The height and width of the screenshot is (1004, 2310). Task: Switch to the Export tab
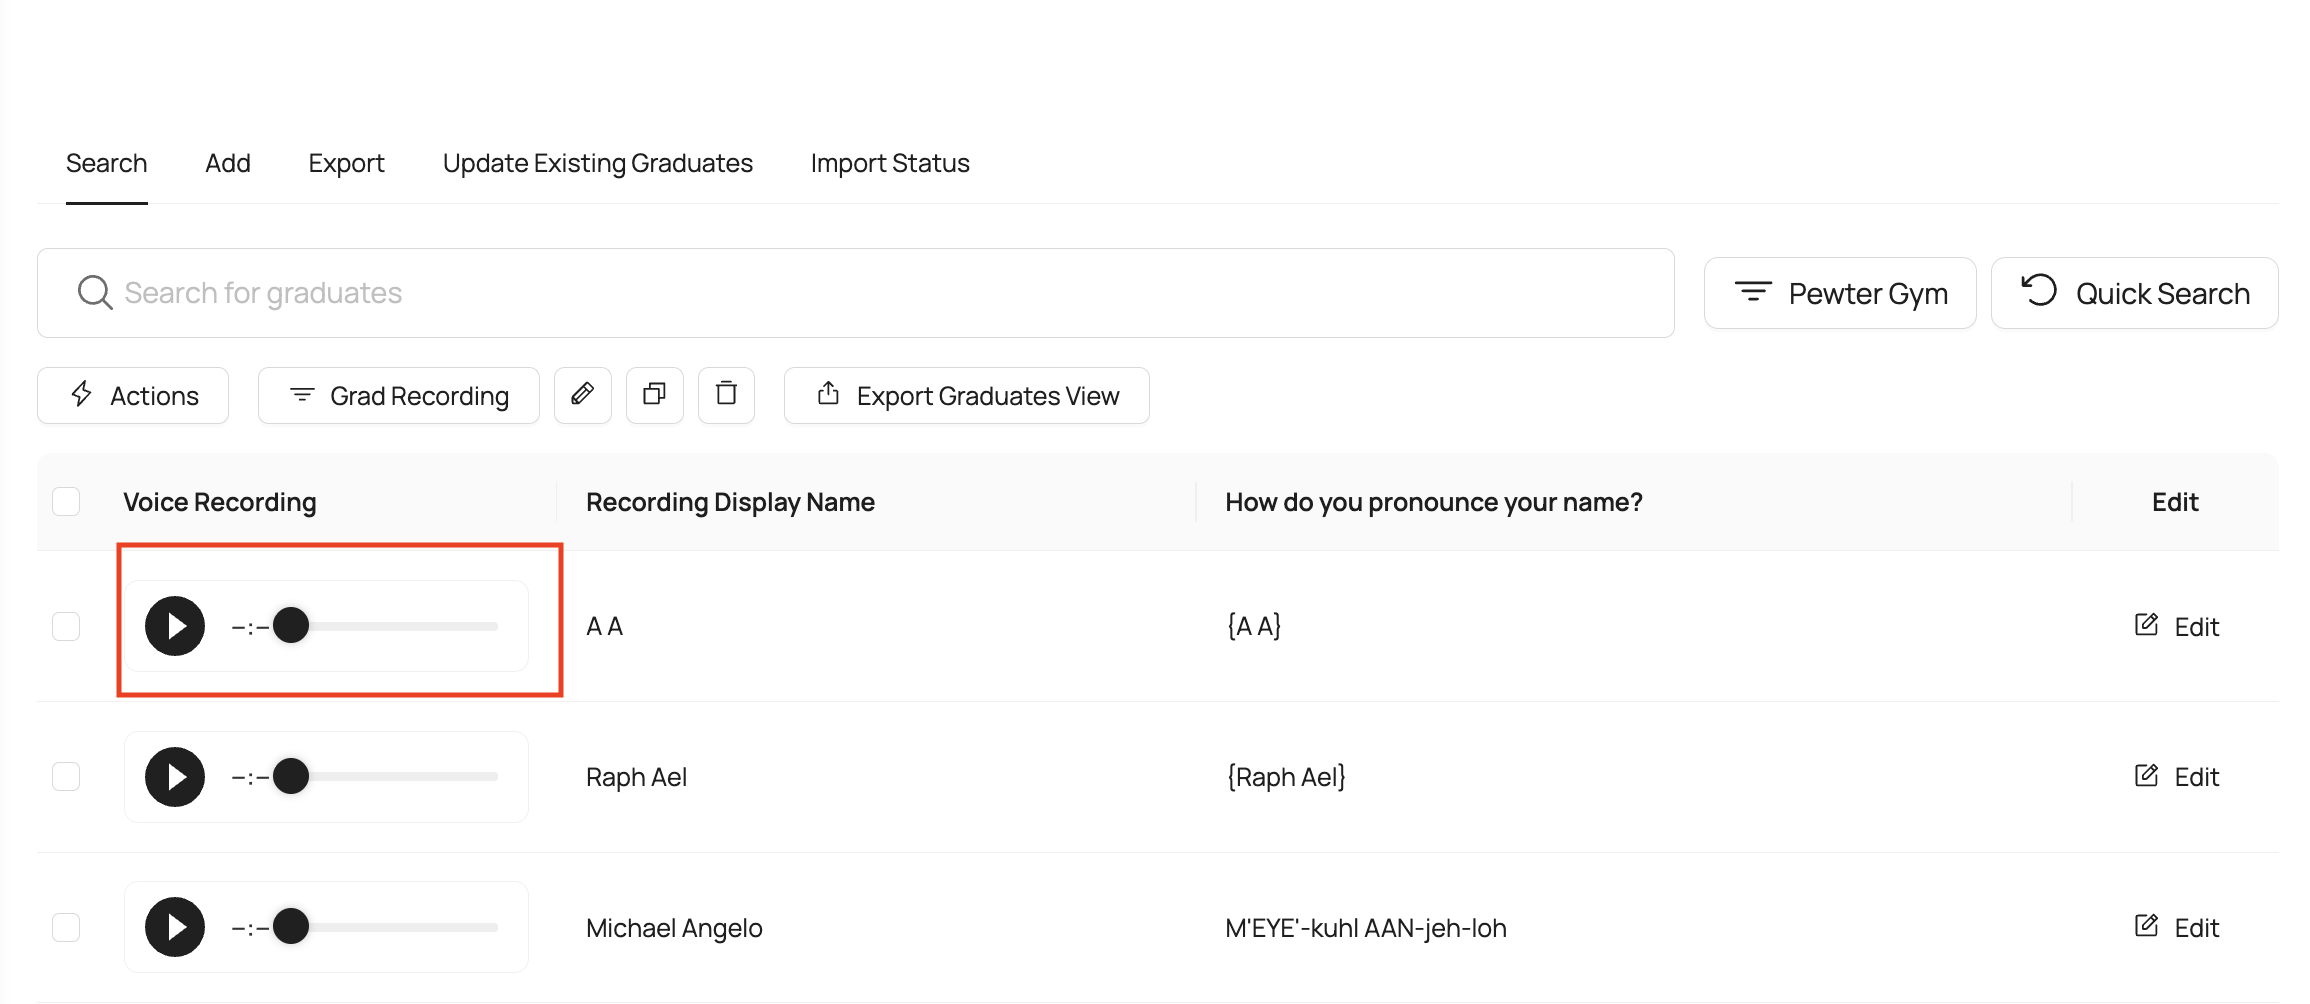(346, 163)
